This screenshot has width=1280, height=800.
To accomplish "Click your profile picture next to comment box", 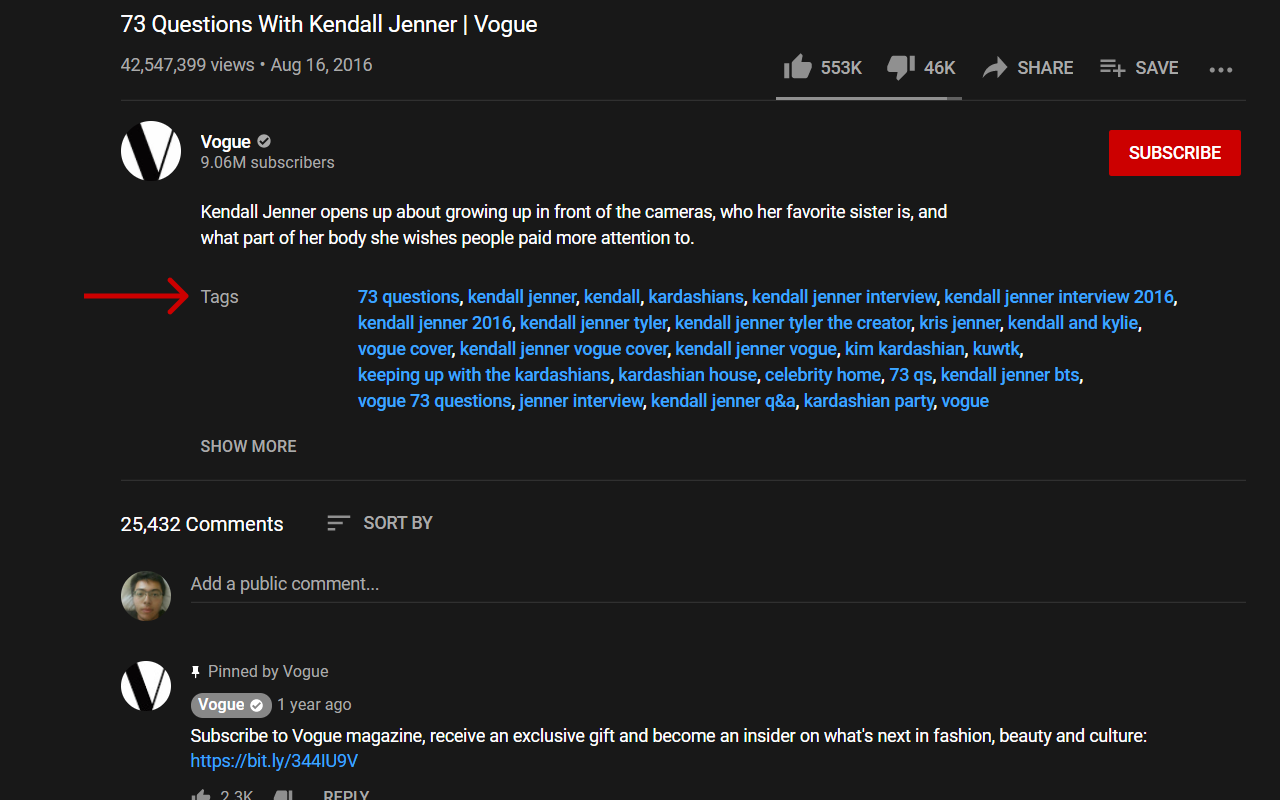I will [145, 594].
